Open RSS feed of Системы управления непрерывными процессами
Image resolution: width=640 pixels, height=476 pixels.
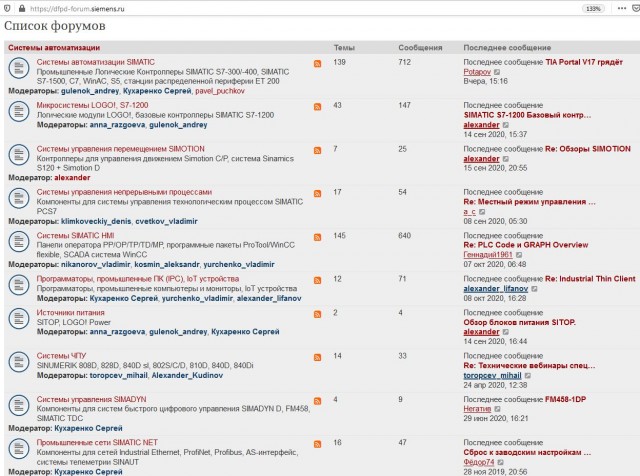click(317, 194)
